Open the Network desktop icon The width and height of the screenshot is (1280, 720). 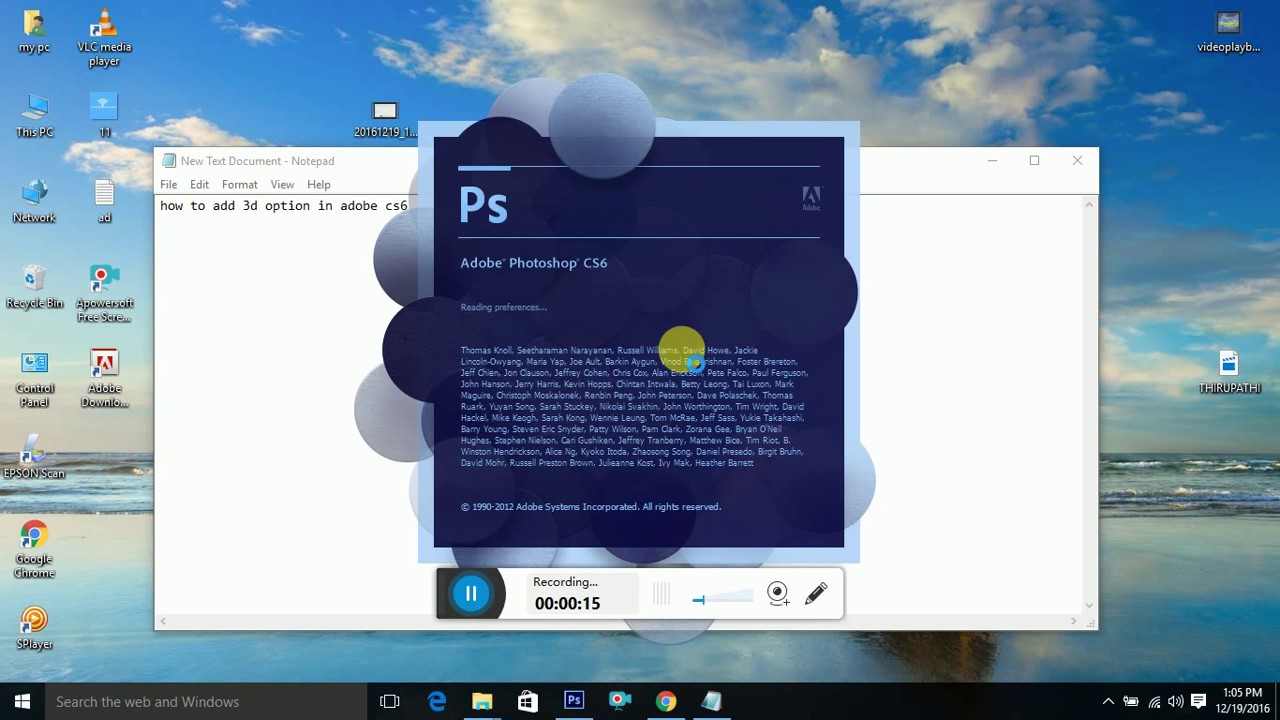pyautogui.click(x=34, y=201)
